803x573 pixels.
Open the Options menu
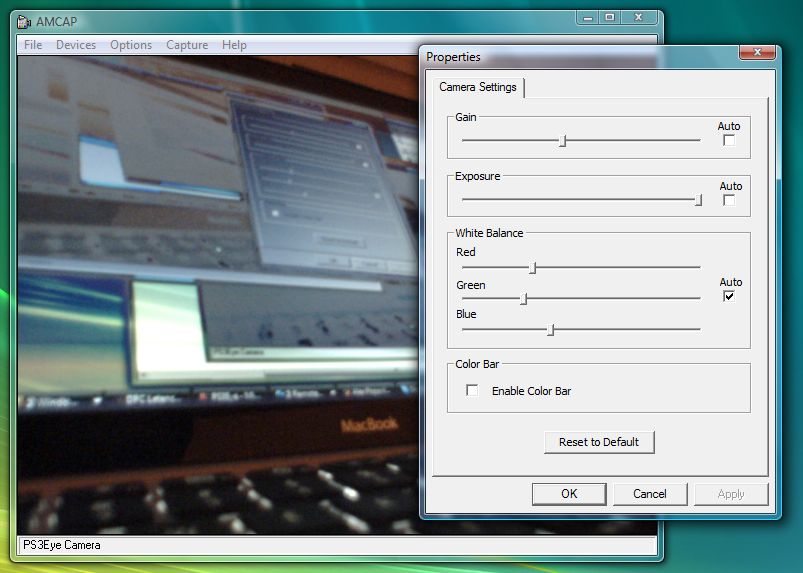coord(131,45)
